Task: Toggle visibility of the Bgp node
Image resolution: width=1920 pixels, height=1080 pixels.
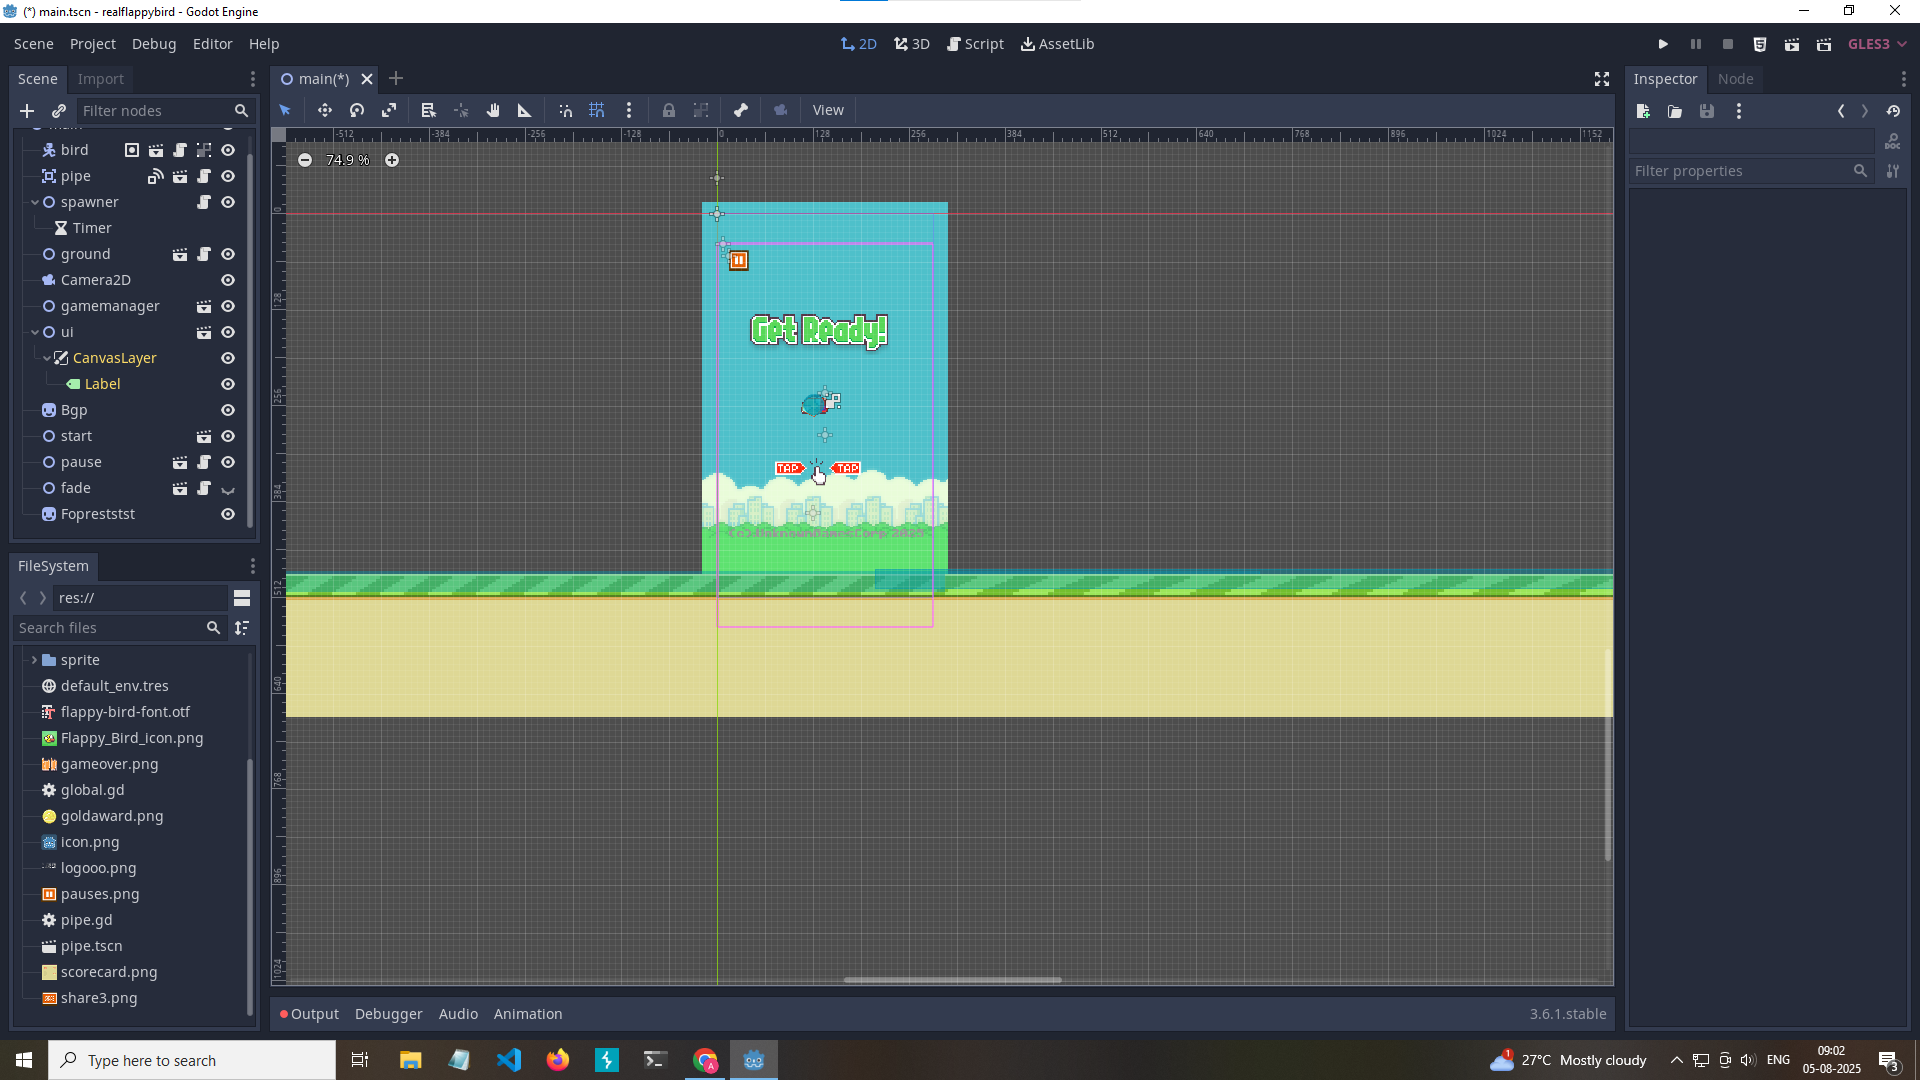Action: pyautogui.click(x=228, y=410)
